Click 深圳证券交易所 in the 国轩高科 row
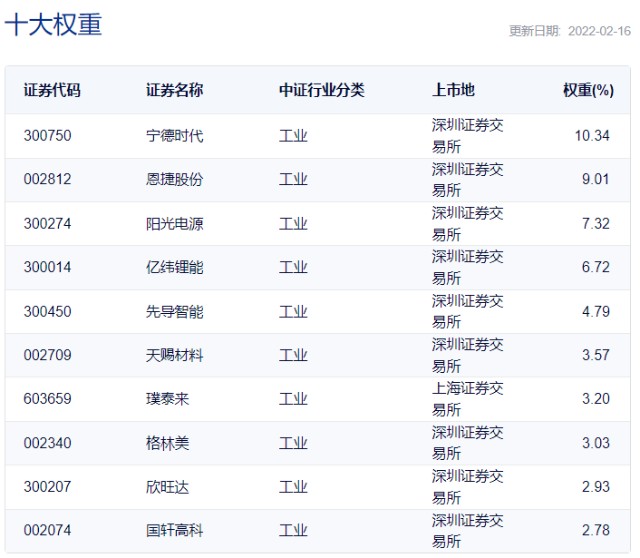This screenshot has width=640, height=558. pos(467,531)
